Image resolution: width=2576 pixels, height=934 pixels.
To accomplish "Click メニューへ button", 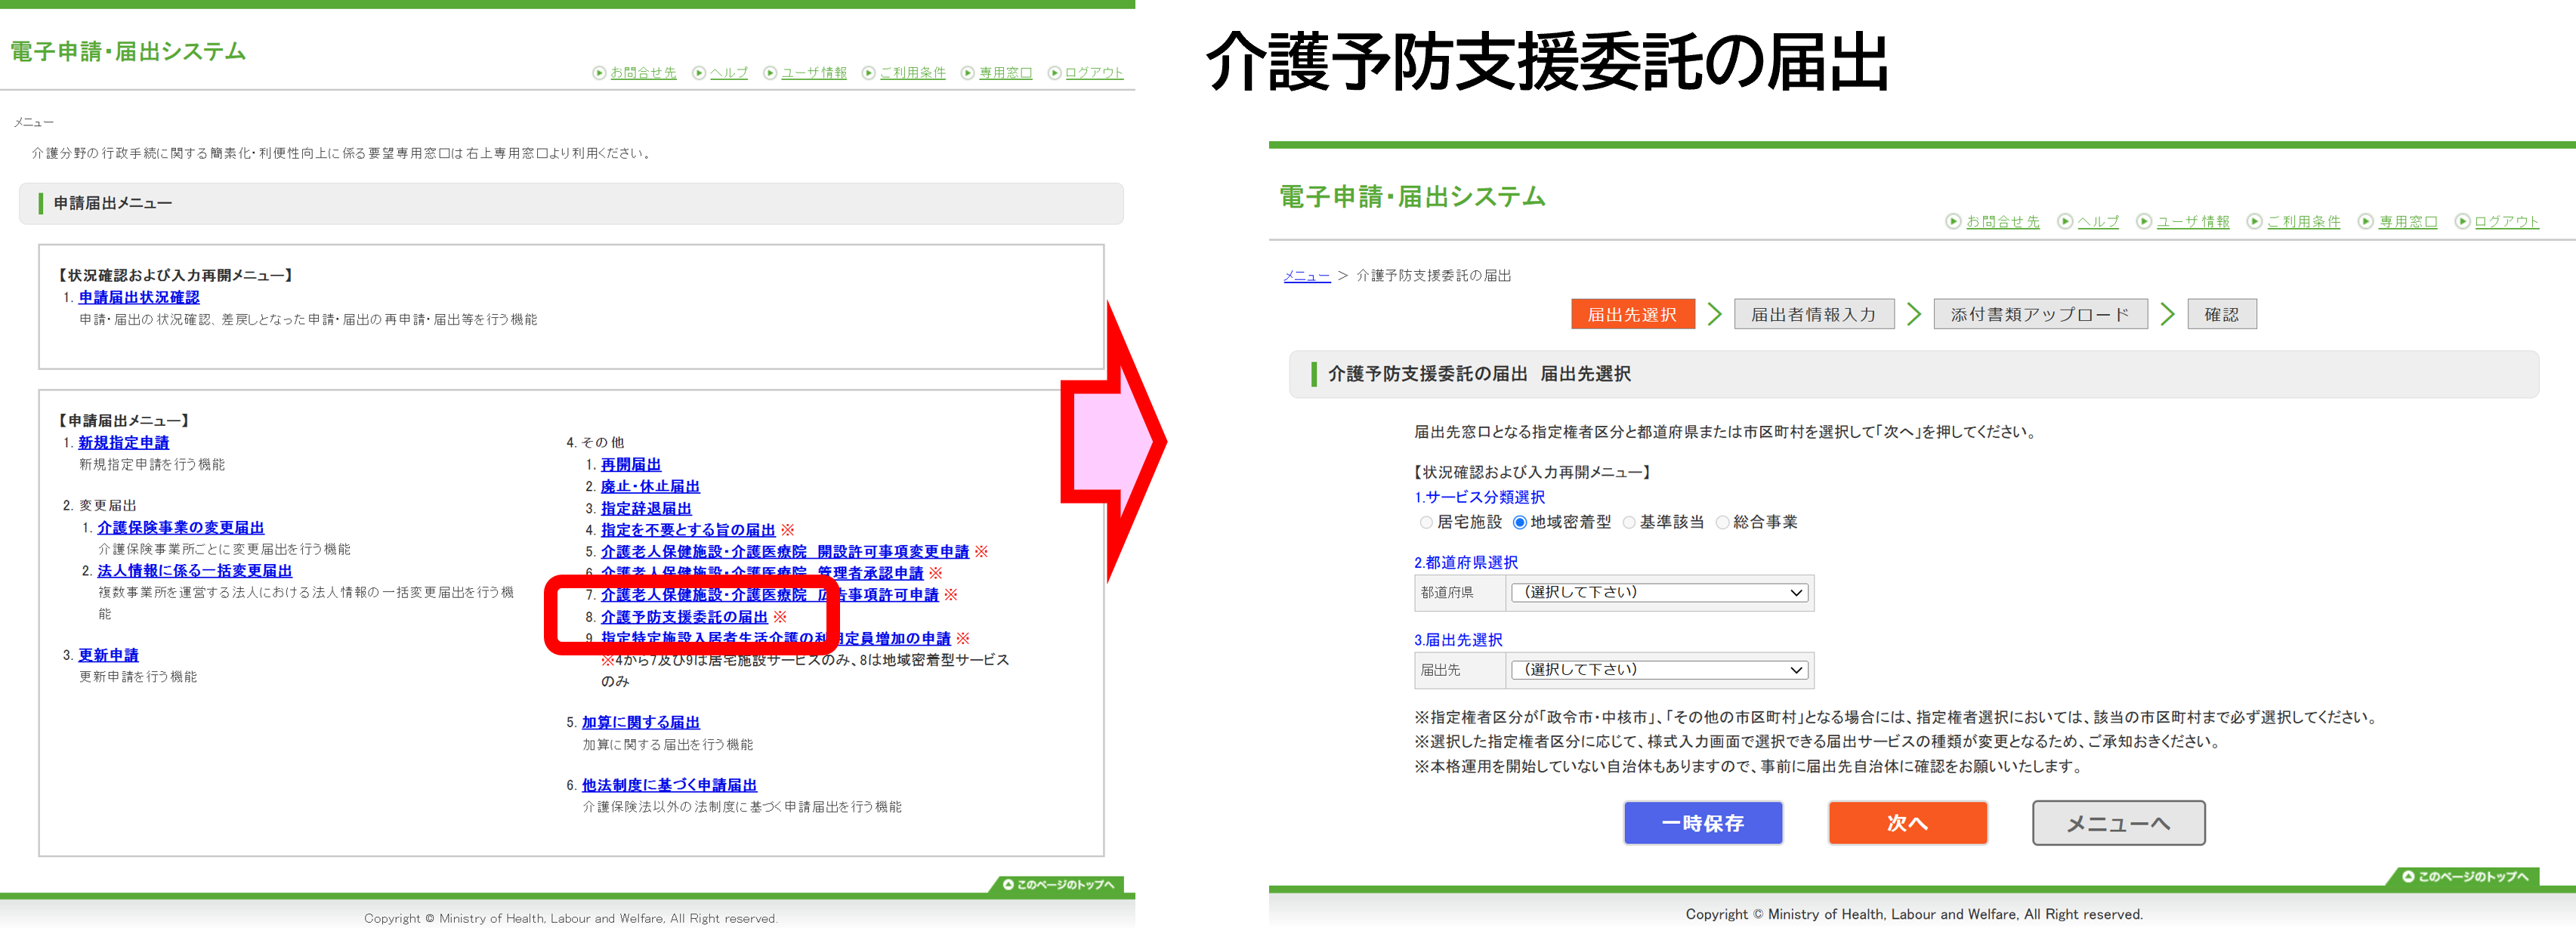I will (2118, 823).
